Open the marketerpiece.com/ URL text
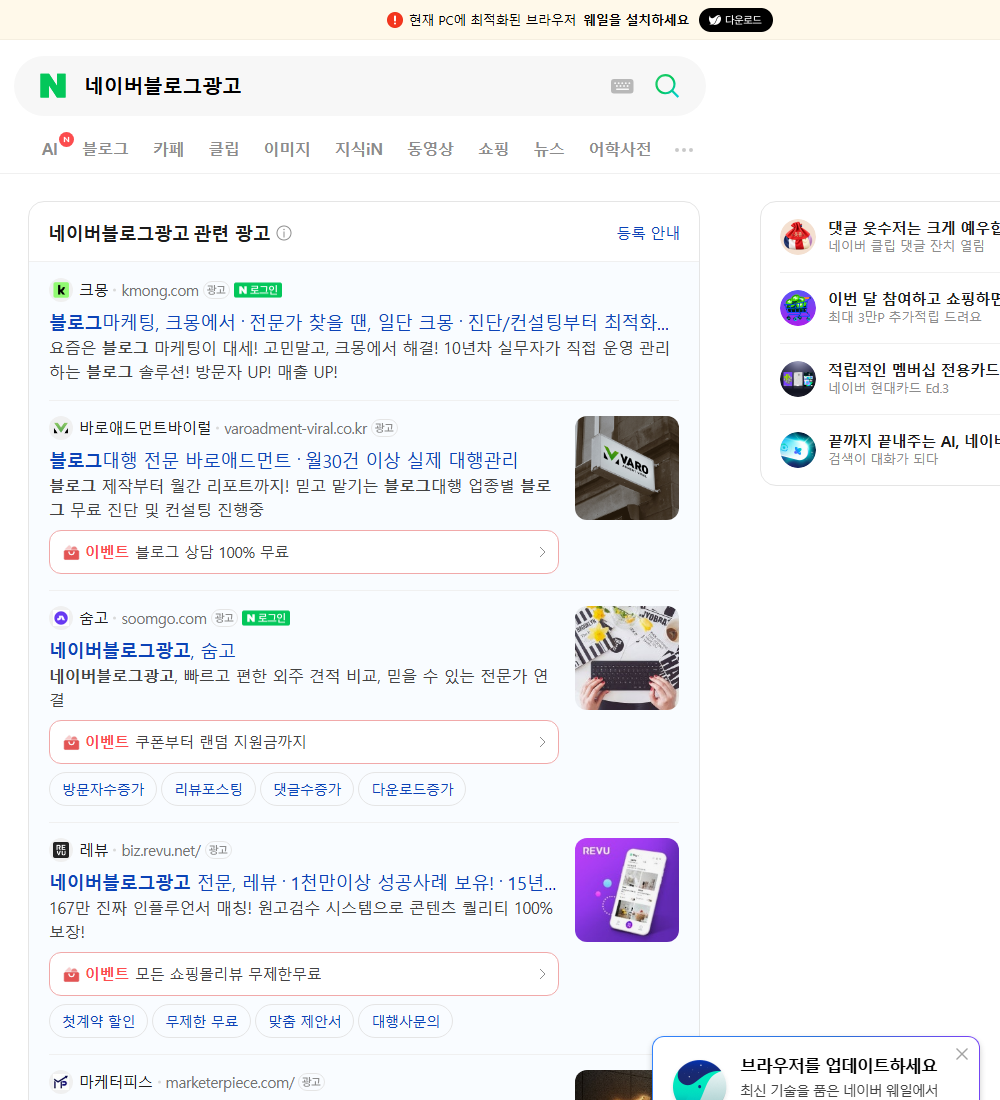Viewport: 1000px width, 1100px height. [x=229, y=1082]
